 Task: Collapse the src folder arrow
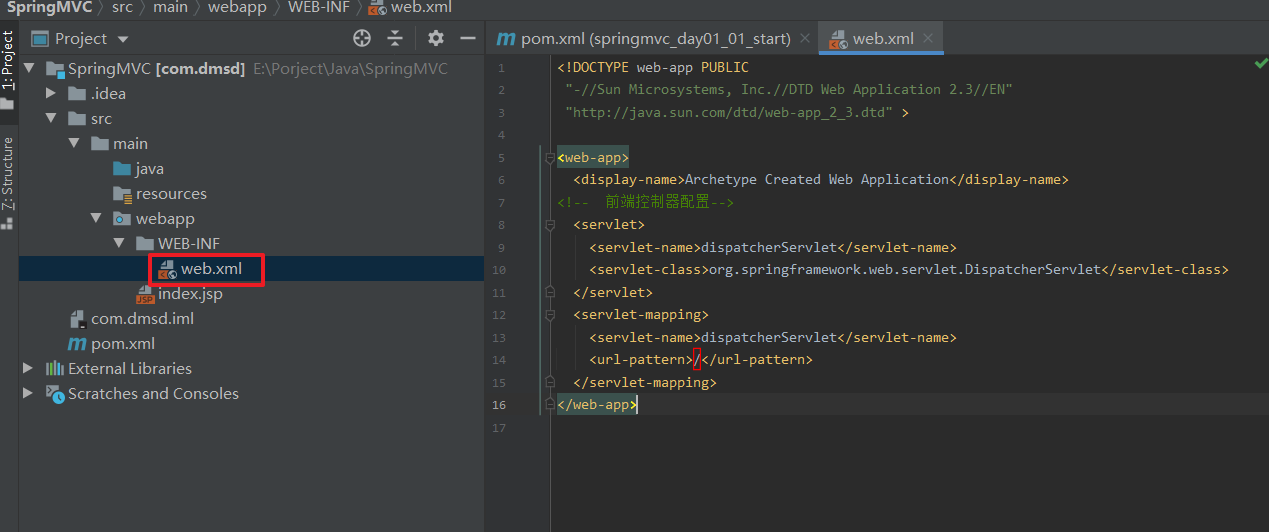click(x=51, y=119)
